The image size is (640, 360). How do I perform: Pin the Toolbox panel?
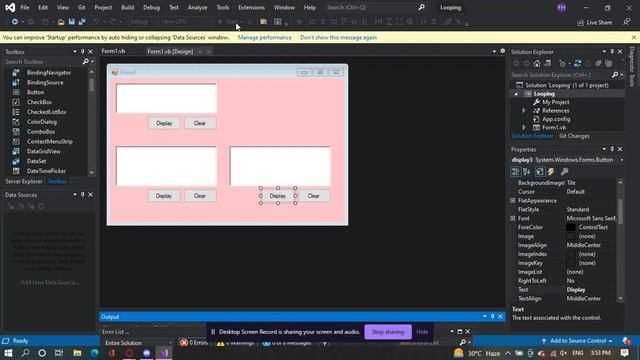point(82,52)
